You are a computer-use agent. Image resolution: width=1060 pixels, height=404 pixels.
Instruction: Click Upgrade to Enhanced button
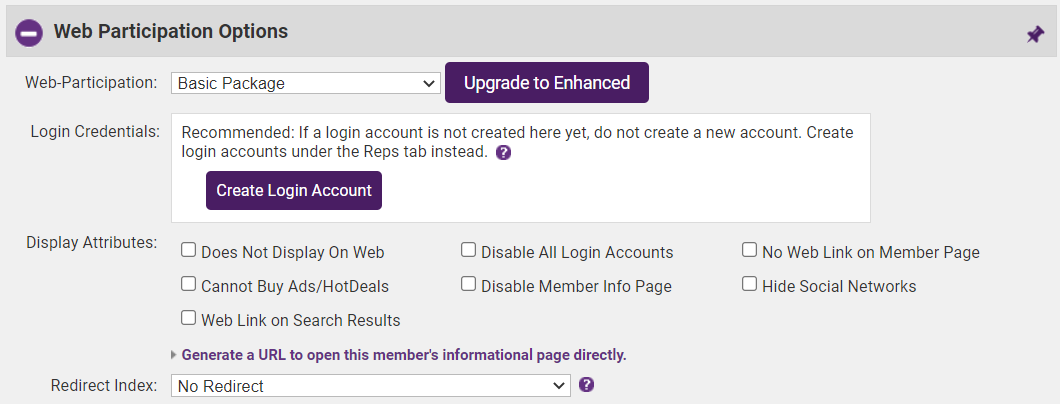pyautogui.click(x=547, y=83)
